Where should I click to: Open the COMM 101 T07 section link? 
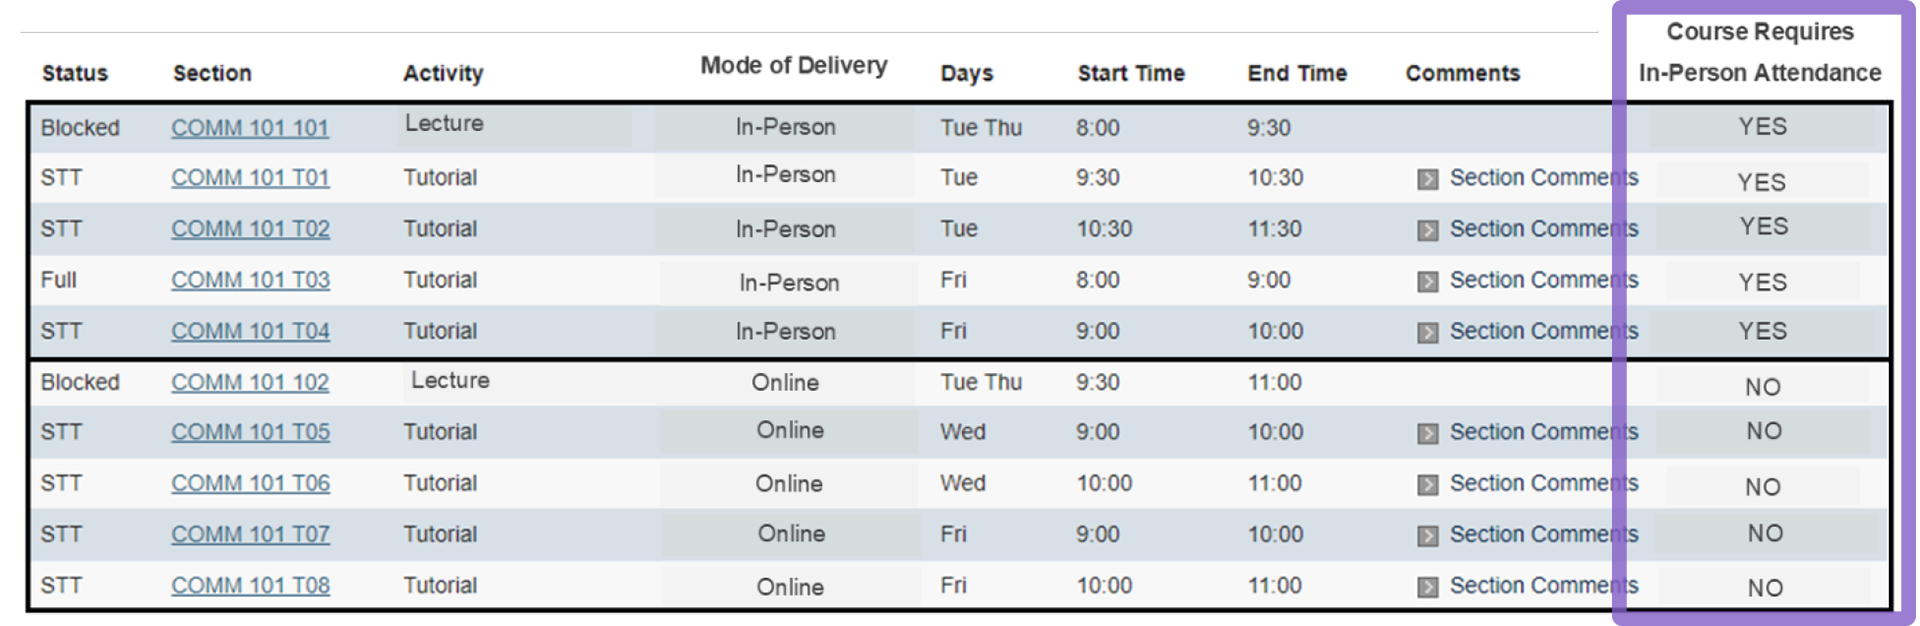pyautogui.click(x=250, y=534)
